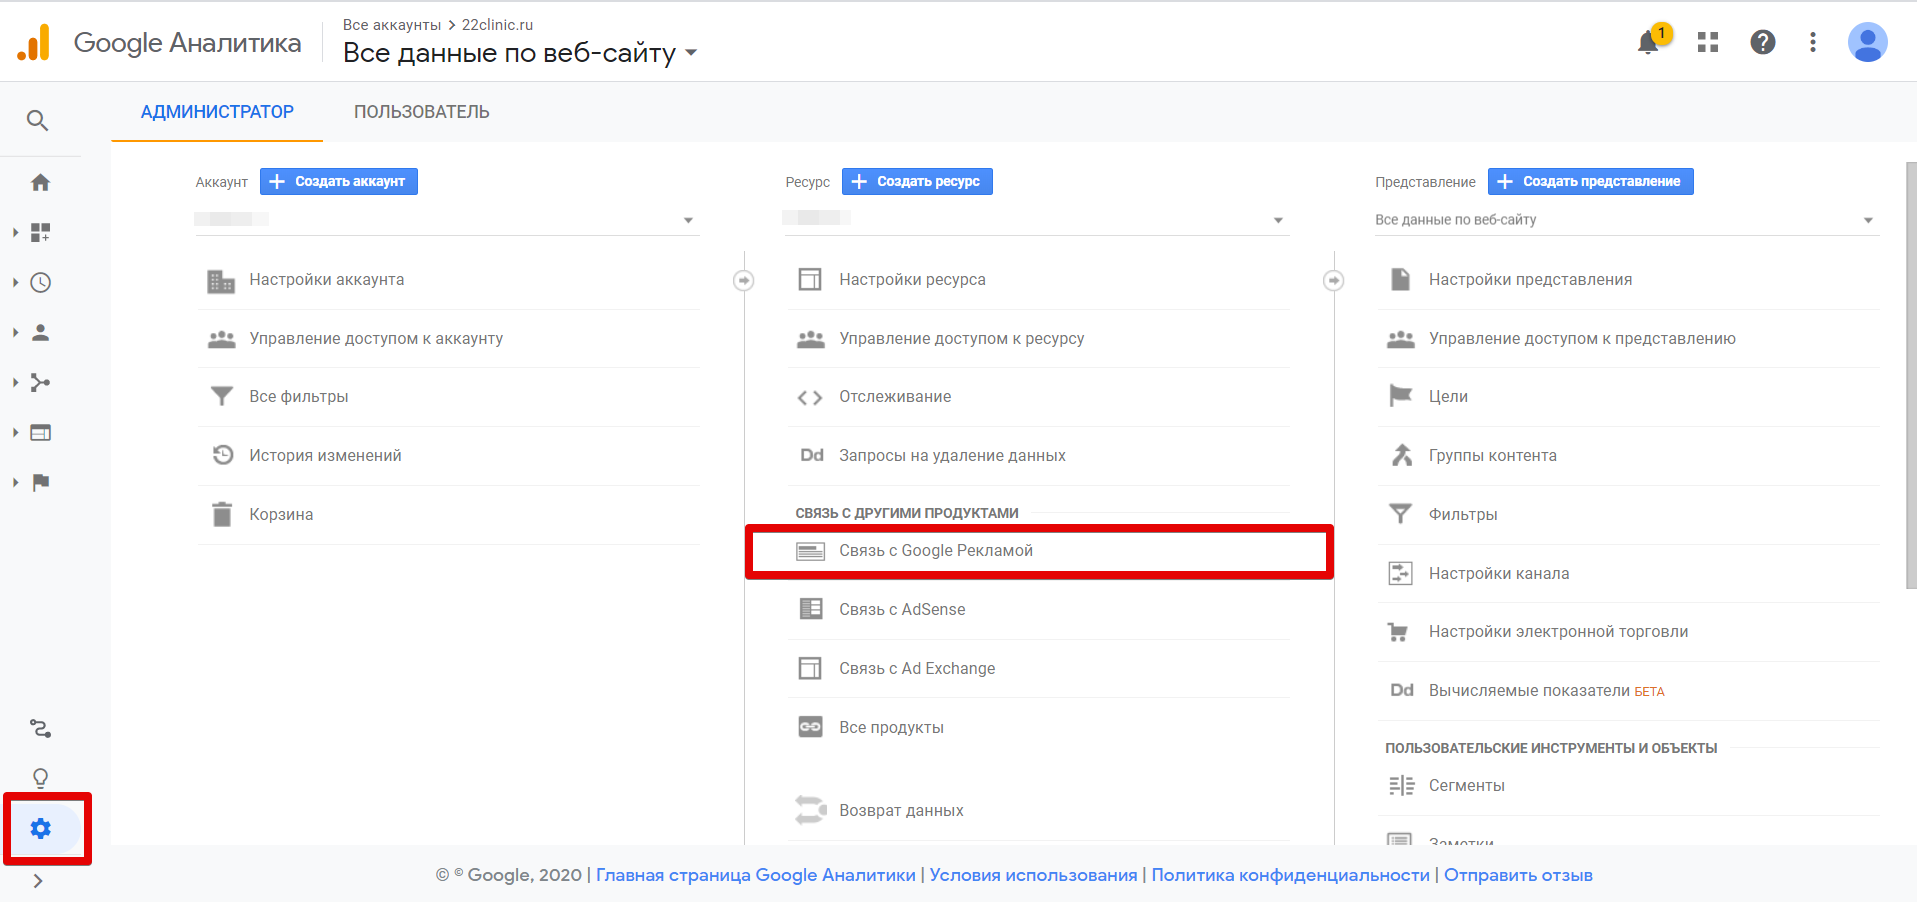1917x902 pixels.
Task: Open Сегменты
Action: pos(1629,786)
